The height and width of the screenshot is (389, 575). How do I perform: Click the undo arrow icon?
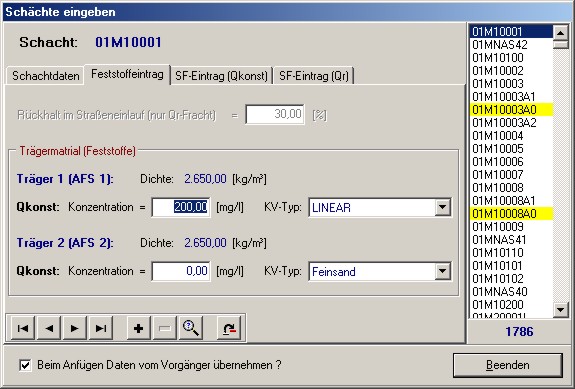229,328
